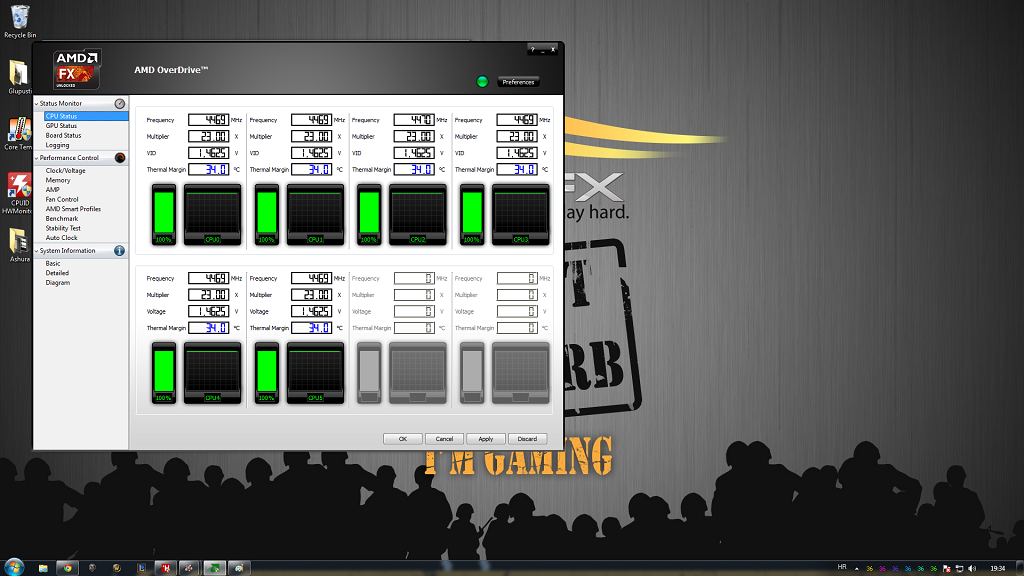The width and height of the screenshot is (1024, 576).
Task: Click the 19:34 system clock
Action: 997,569
